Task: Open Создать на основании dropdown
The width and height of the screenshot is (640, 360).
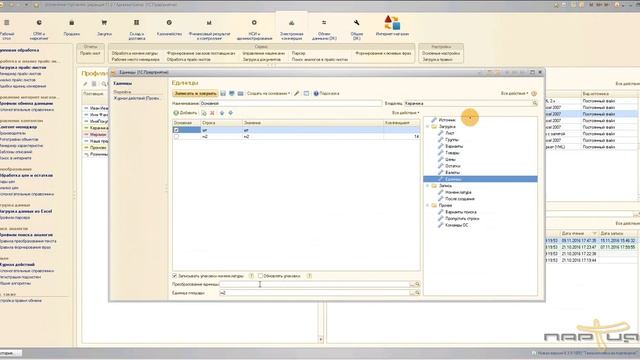Action: coord(269,93)
